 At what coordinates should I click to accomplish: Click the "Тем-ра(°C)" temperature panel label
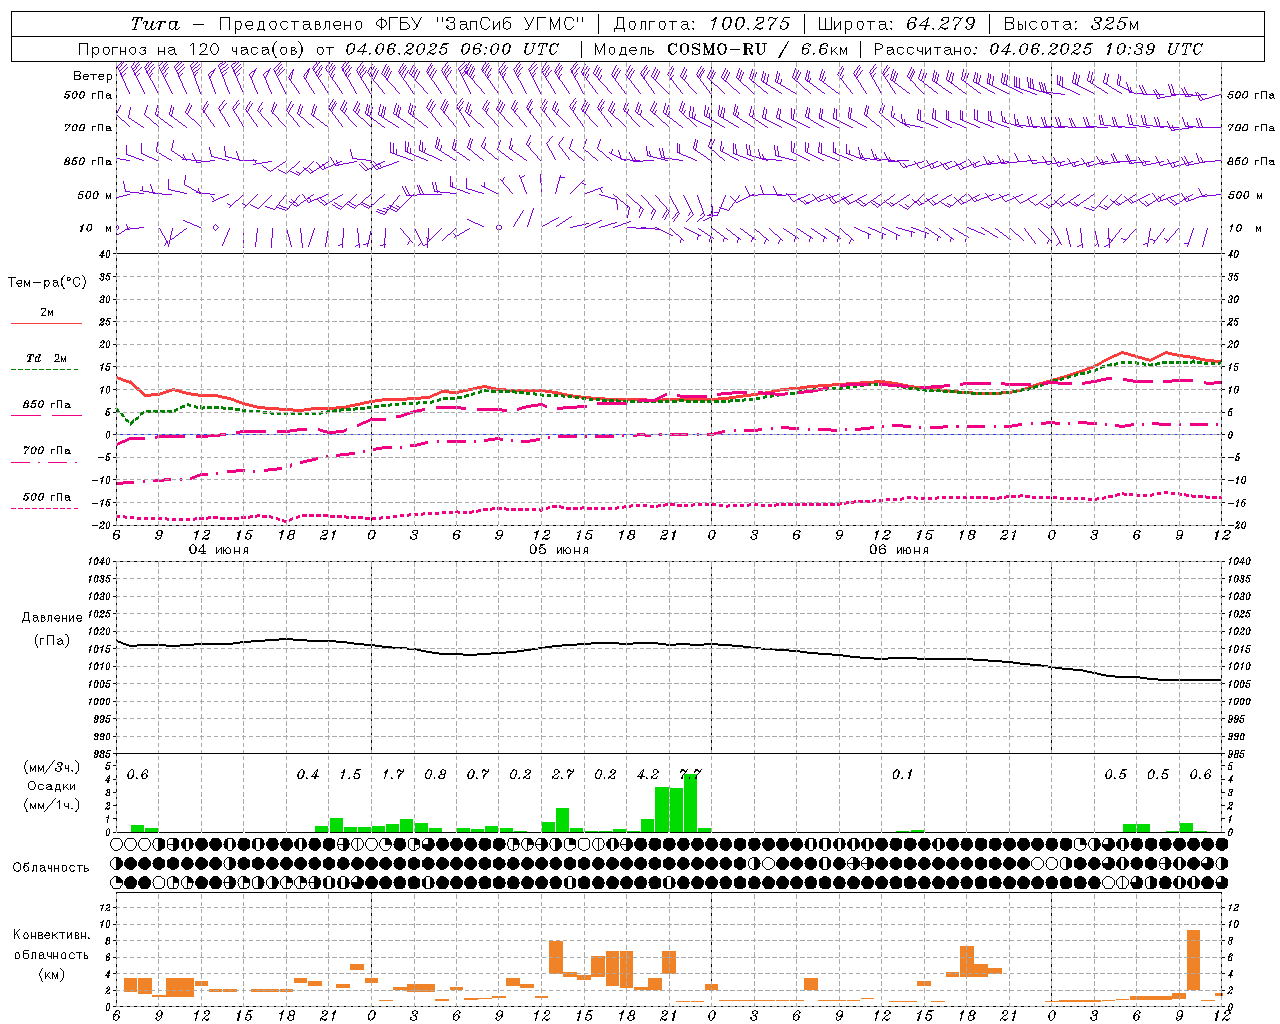(47, 283)
